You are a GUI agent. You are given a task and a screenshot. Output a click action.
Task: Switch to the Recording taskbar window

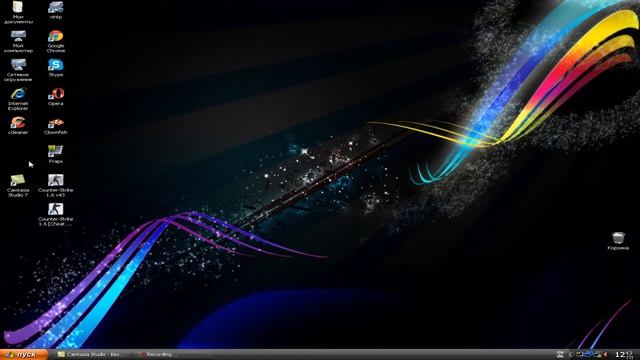click(158, 354)
